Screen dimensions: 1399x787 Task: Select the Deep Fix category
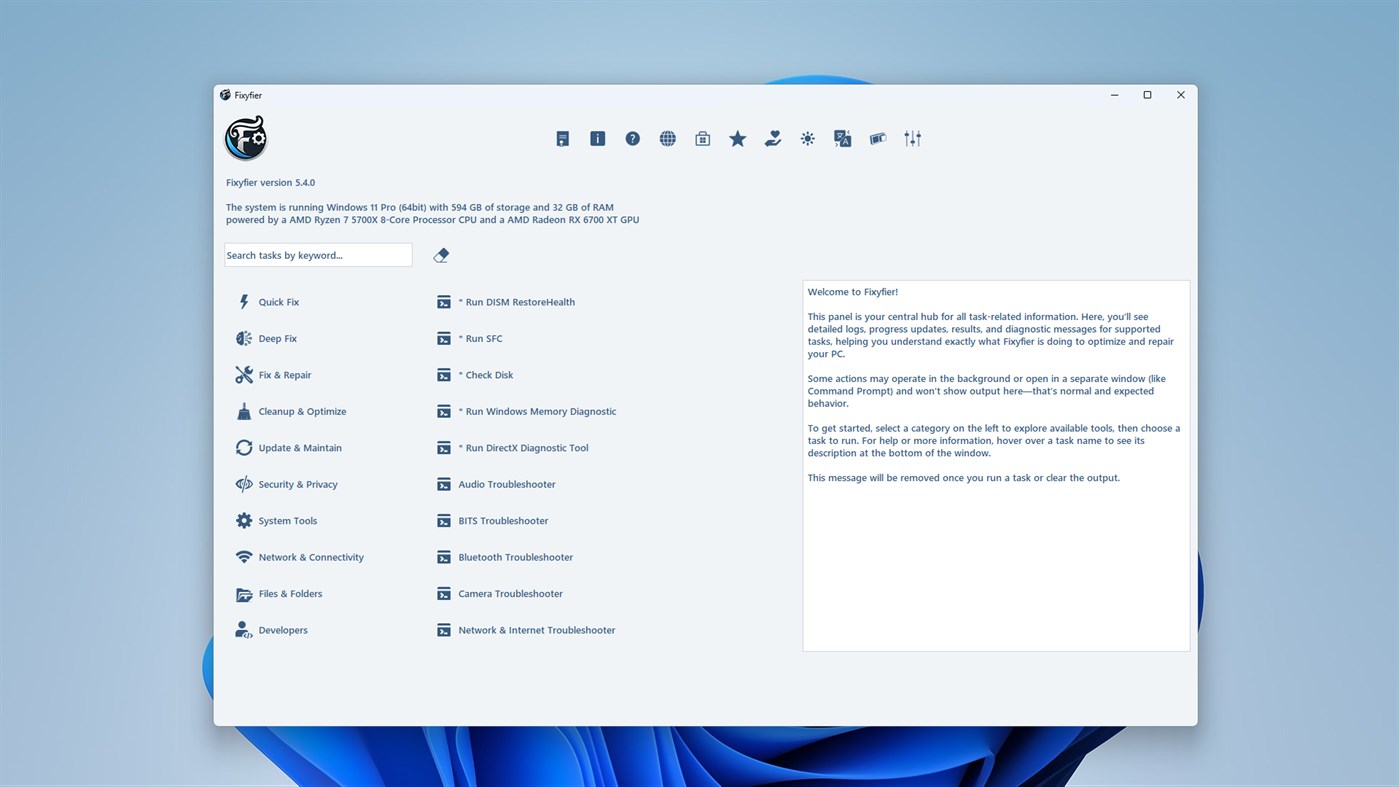pyautogui.click(x=267, y=338)
